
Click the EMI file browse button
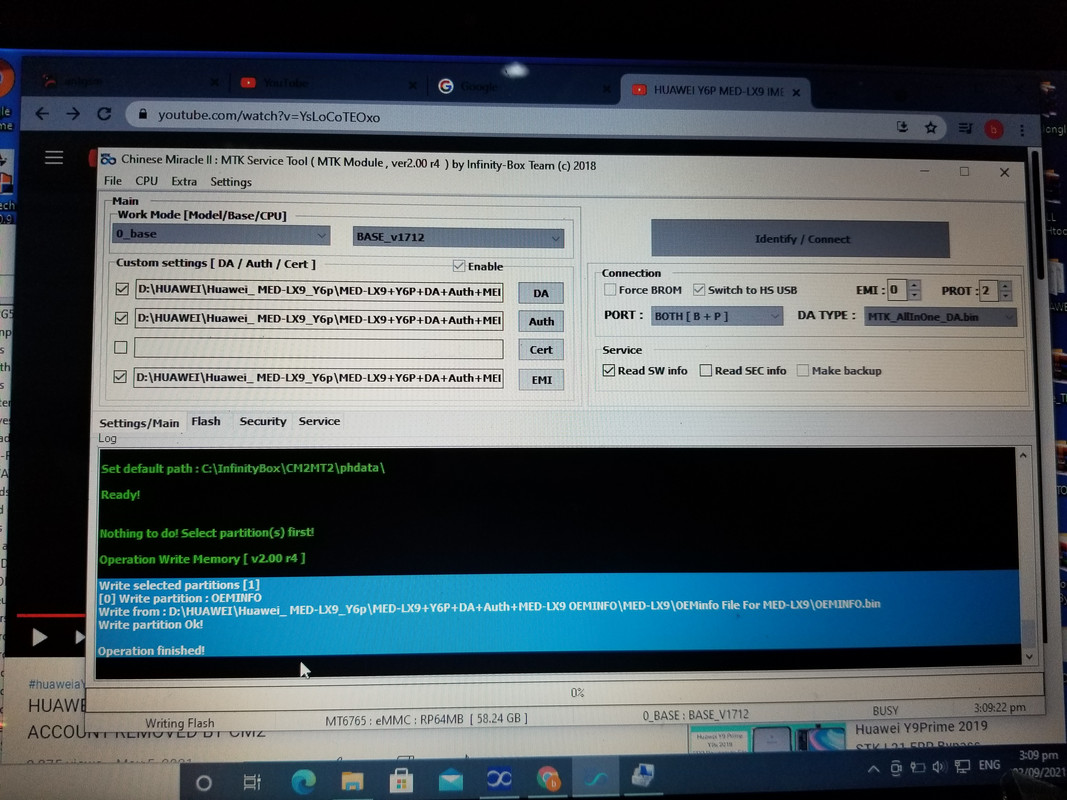tap(541, 380)
